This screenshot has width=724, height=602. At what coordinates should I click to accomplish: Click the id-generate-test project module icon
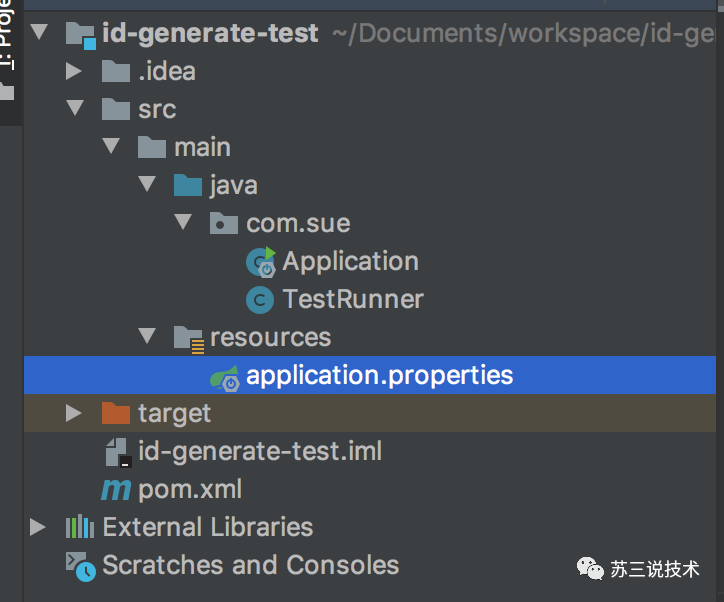coord(81,34)
